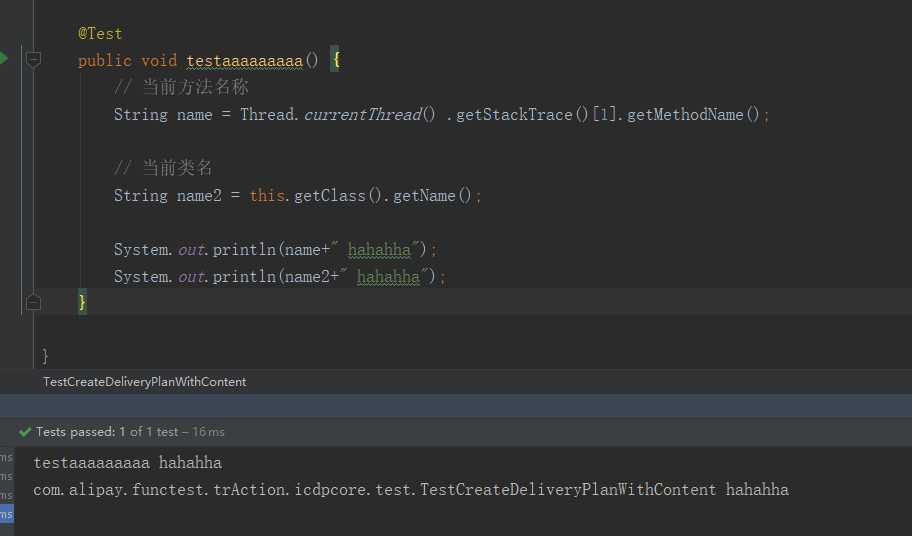Click the fold end marker beside closing brace

coord(33,302)
